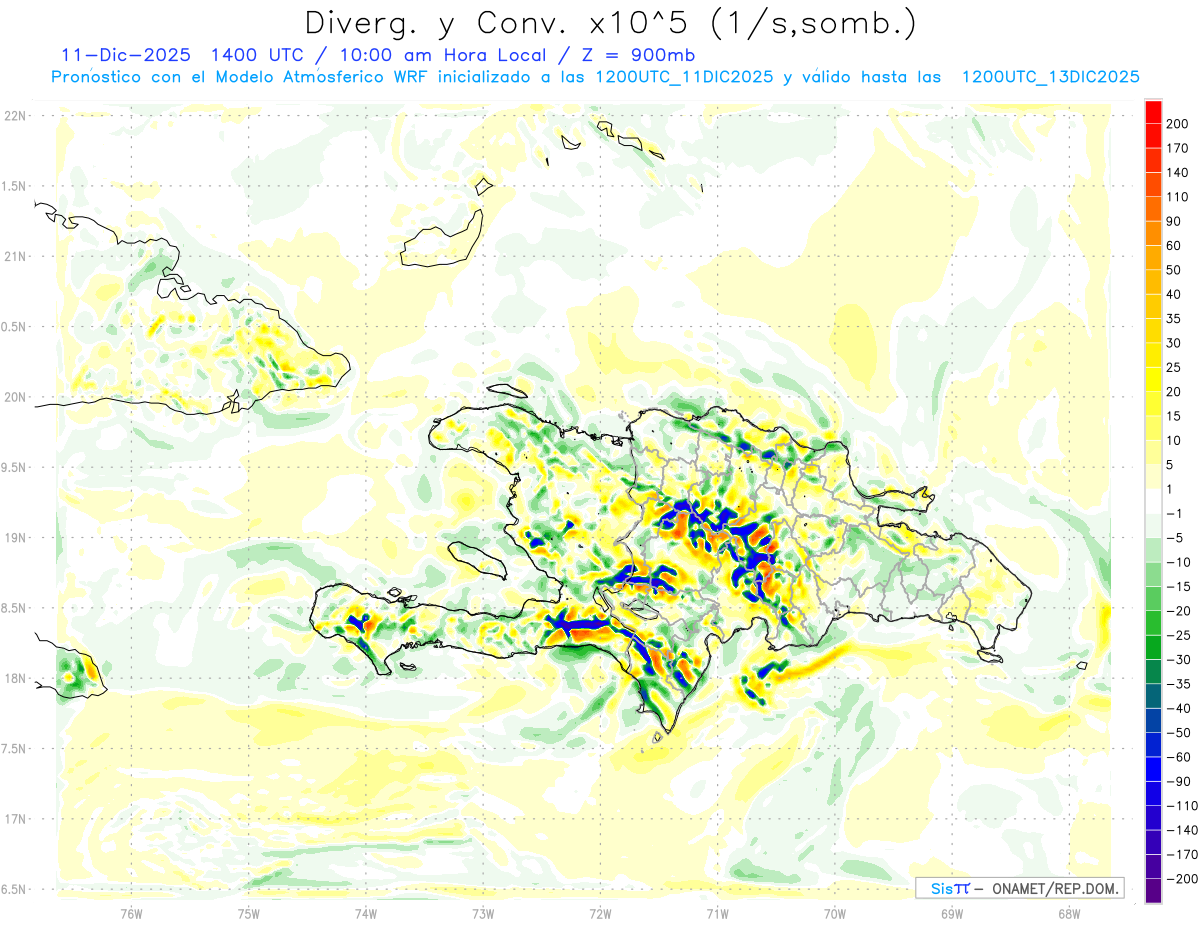
Task: Click the "71W" longitude label
Action: tap(717, 914)
